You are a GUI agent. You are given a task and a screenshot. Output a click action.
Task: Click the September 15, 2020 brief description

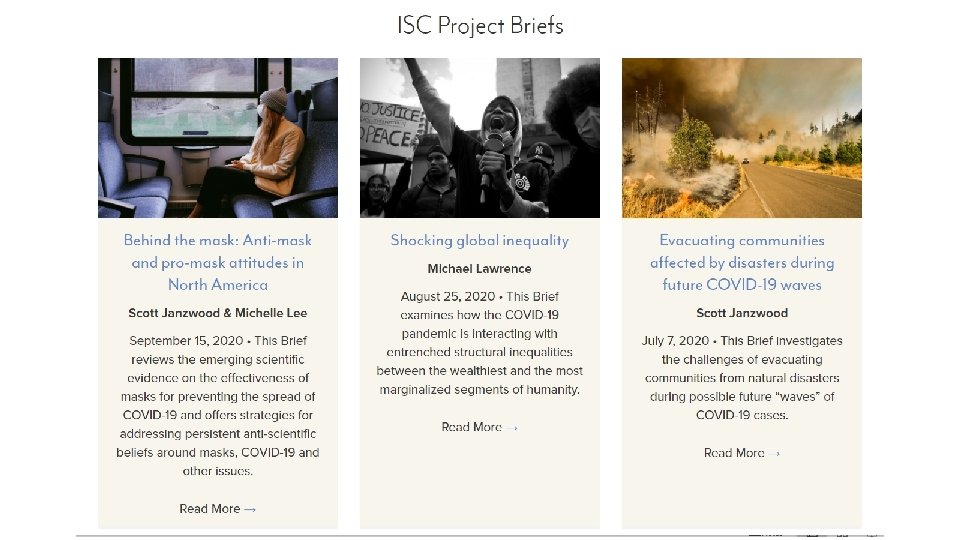(x=218, y=406)
